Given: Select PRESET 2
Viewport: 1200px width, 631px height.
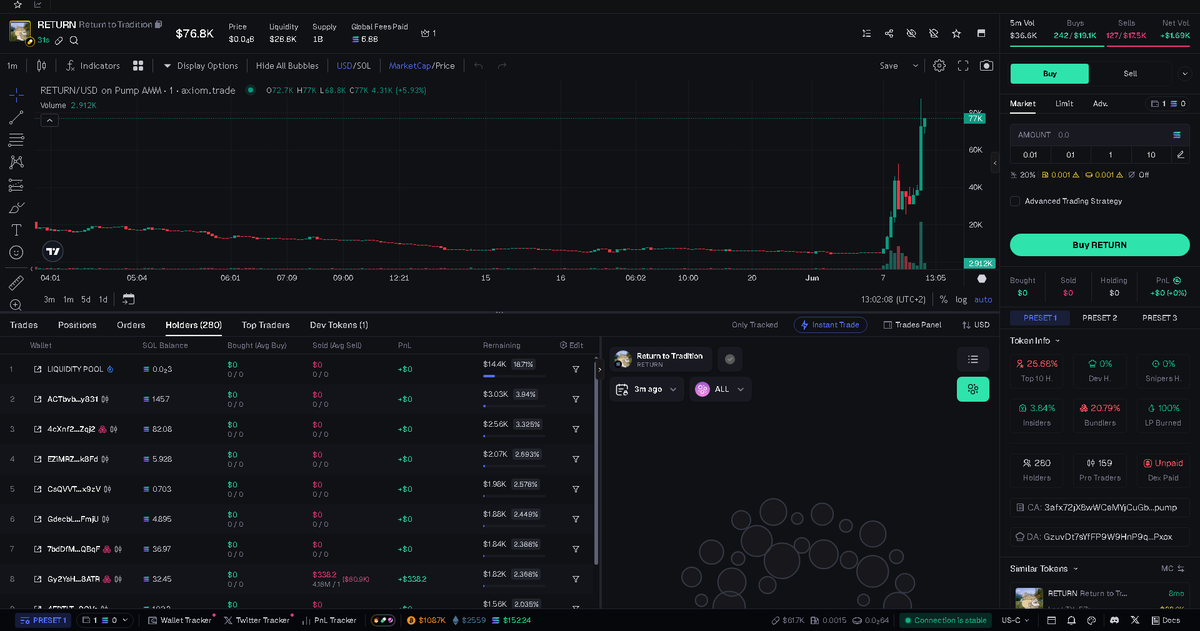Looking at the screenshot, I should 1099,318.
